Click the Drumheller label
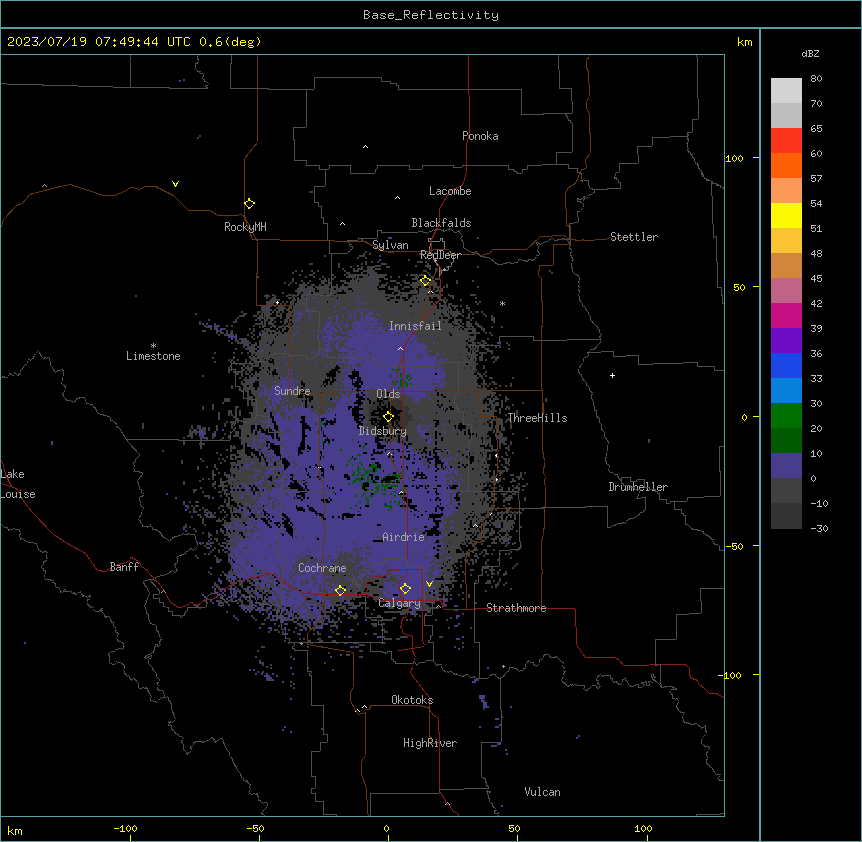This screenshot has height=842, width=862. [x=638, y=487]
